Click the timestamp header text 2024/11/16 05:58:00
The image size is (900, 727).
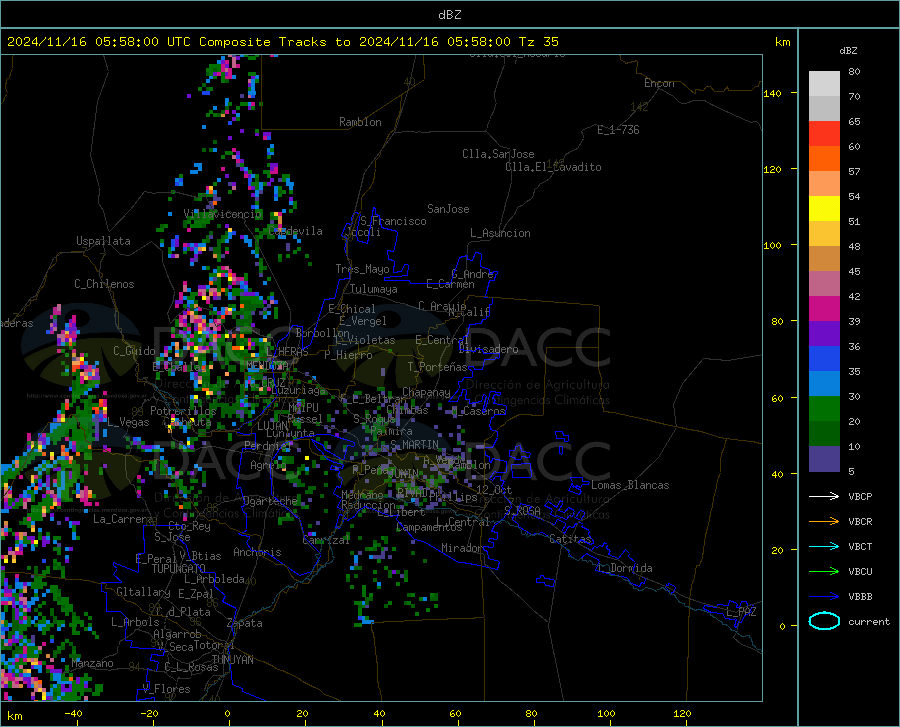coord(83,42)
